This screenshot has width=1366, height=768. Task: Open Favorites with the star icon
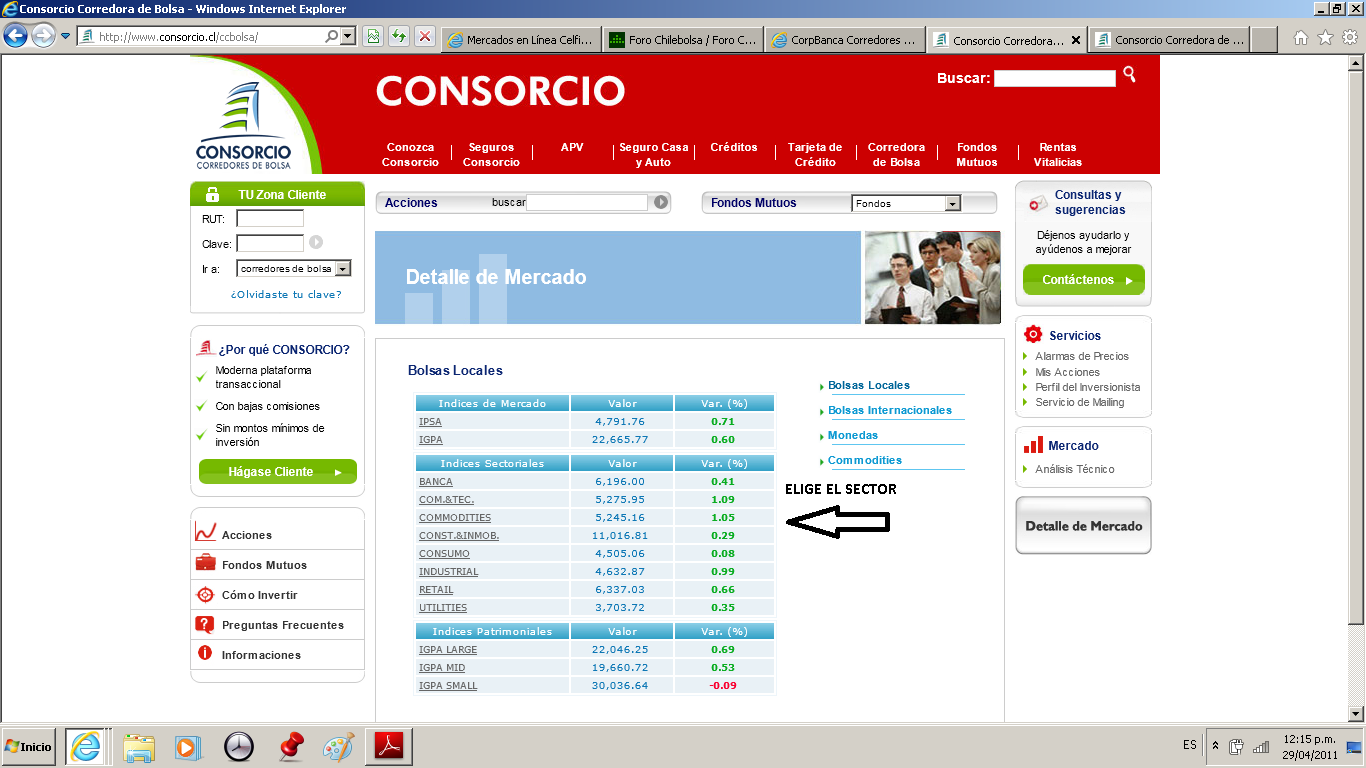[1326, 38]
